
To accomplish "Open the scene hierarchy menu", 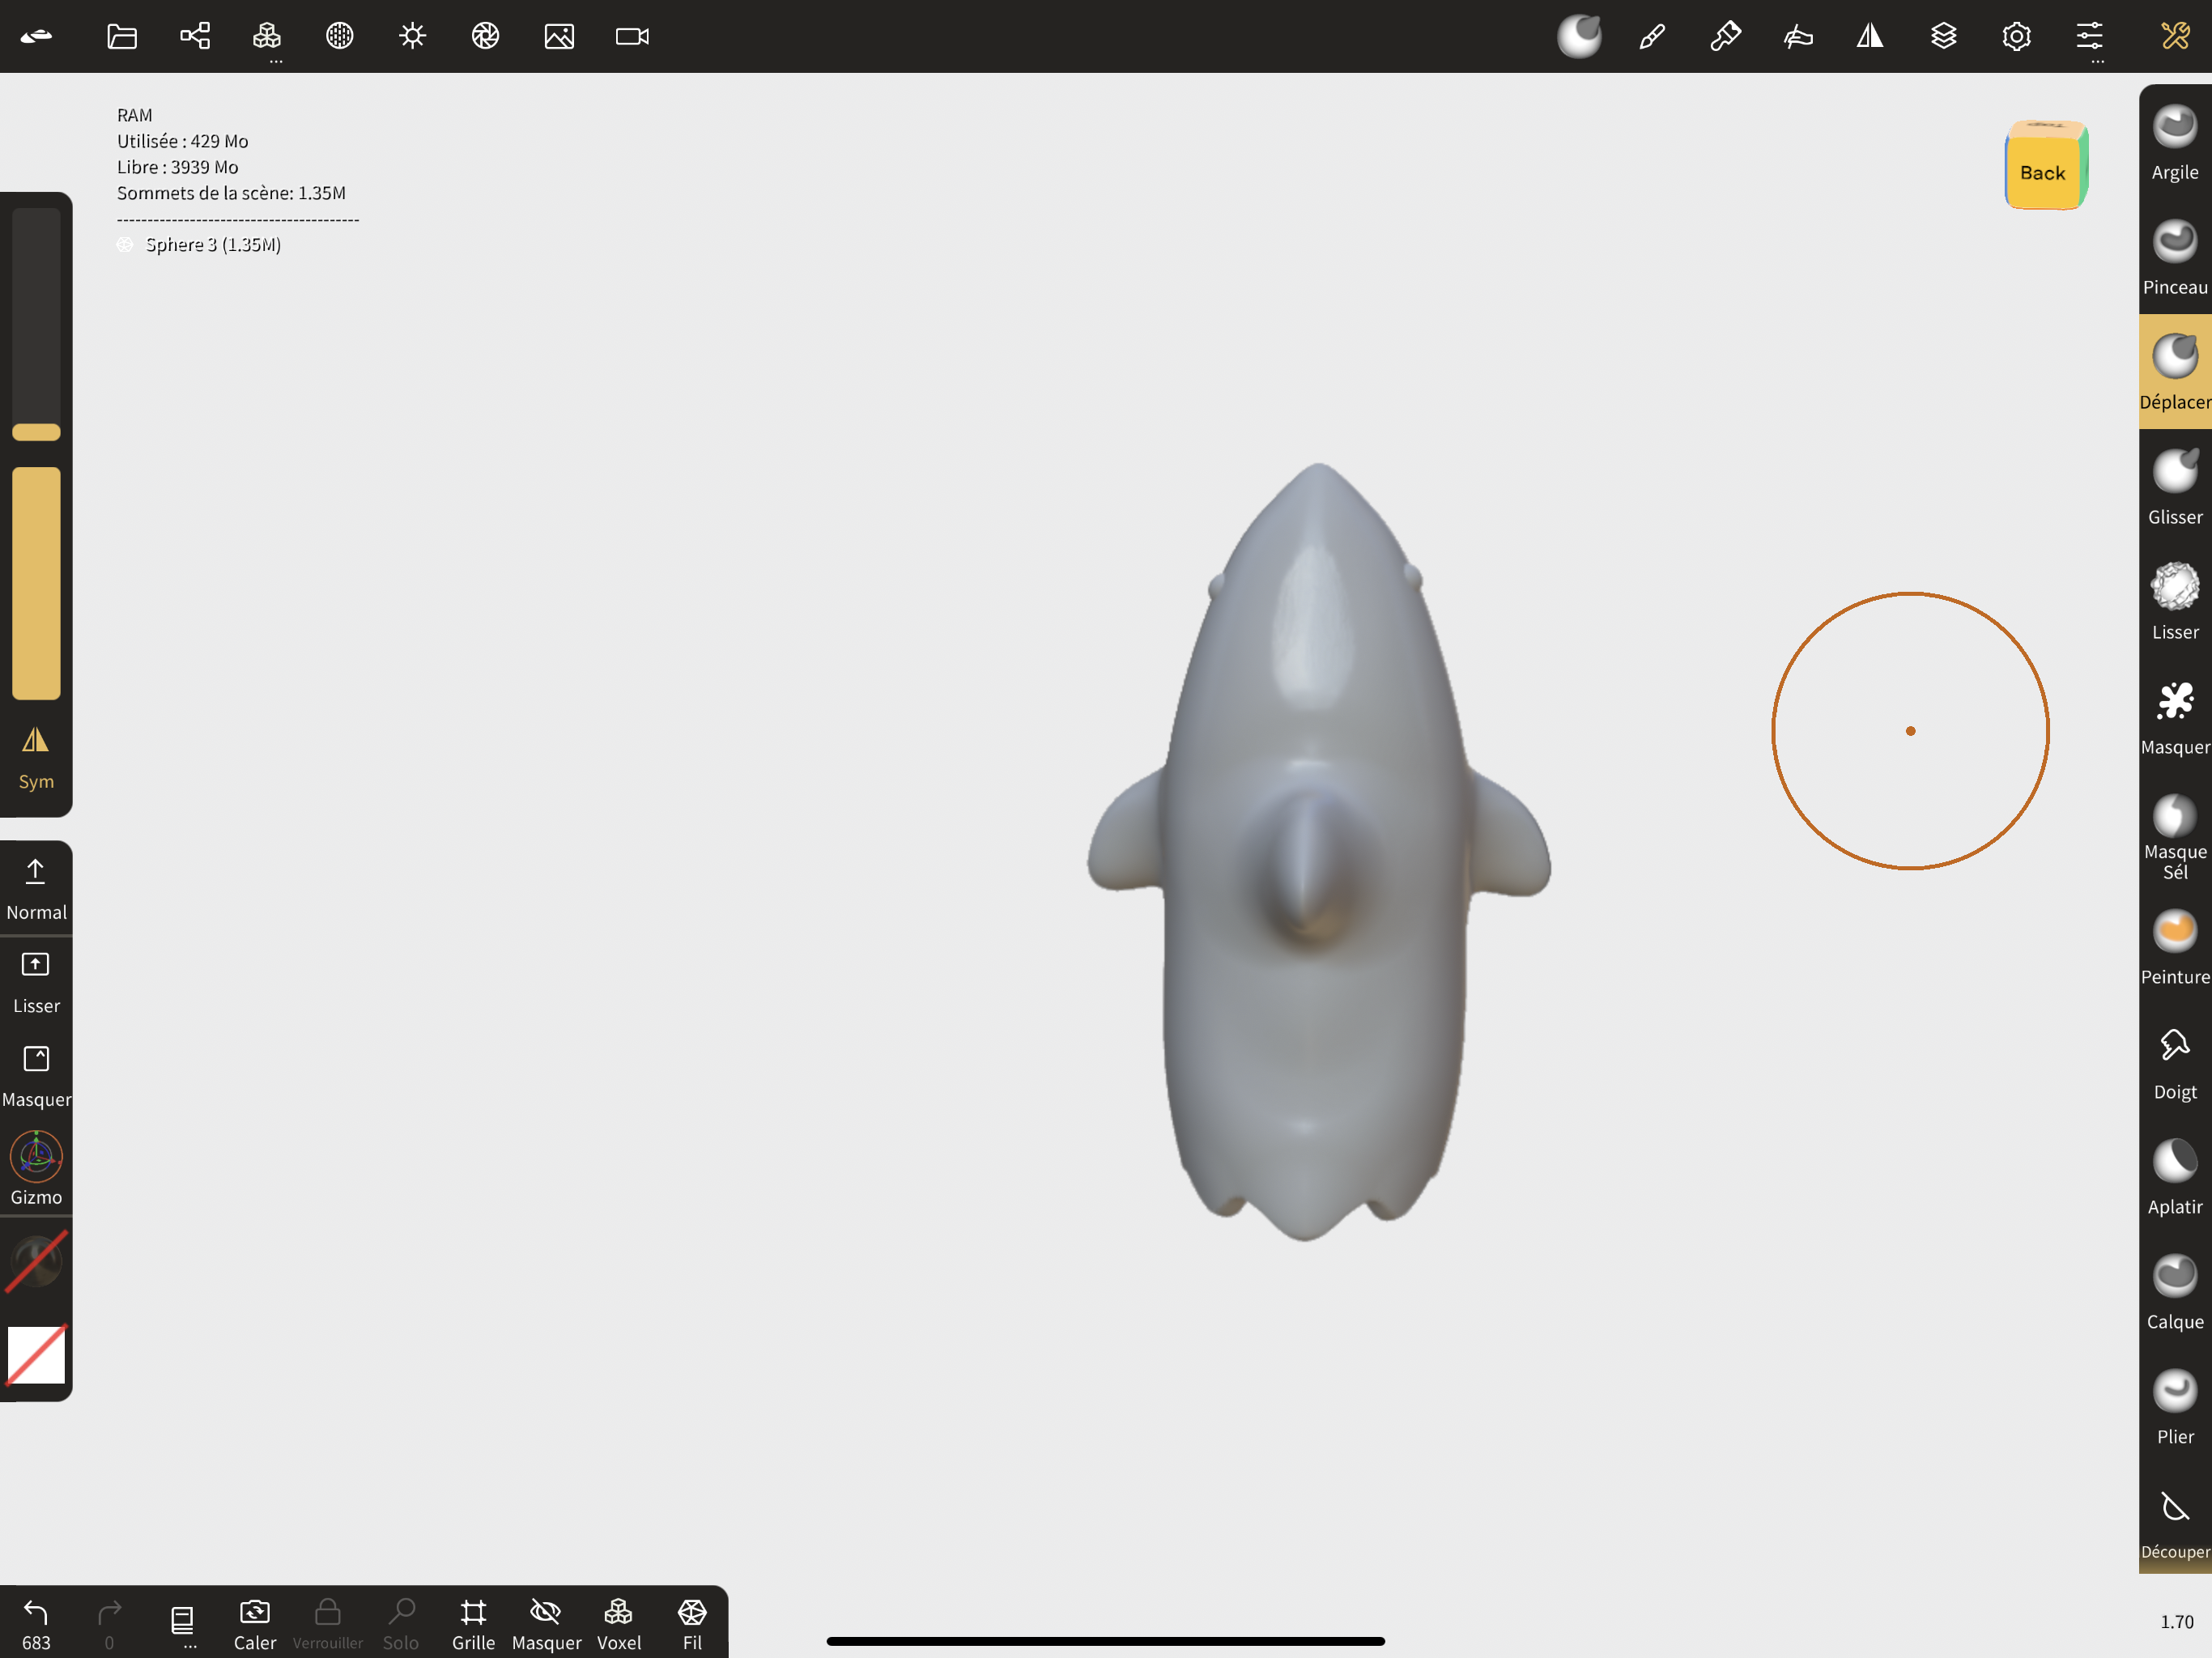I will 195,37.
